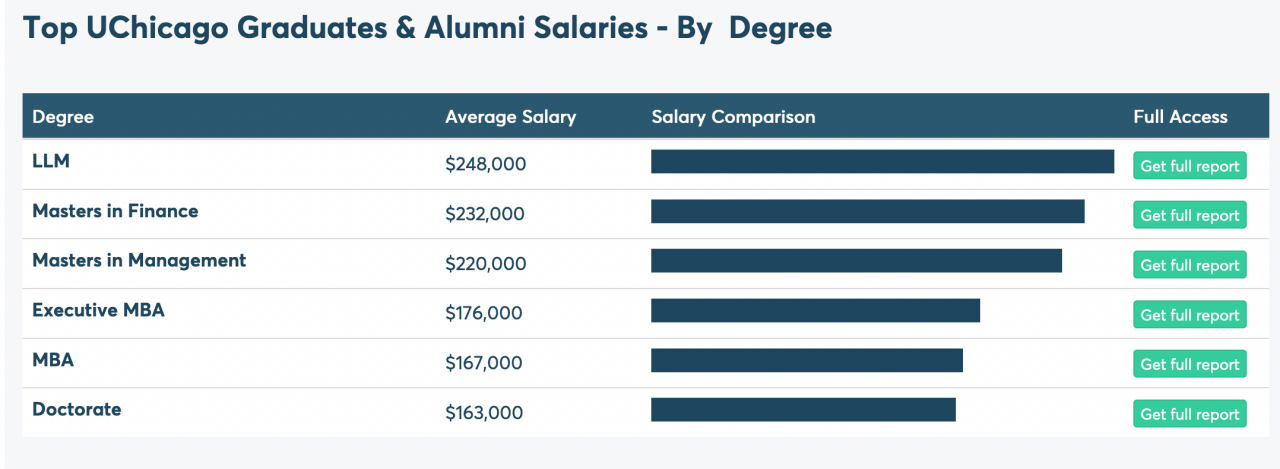
Task: Click Get full report for Executive MBA
Action: (x=1189, y=315)
